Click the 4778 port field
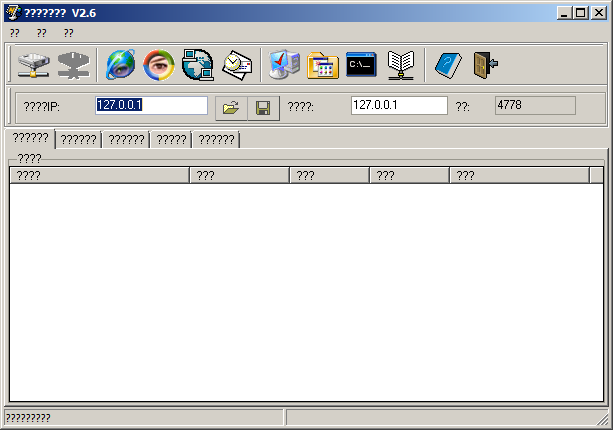The image size is (613, 430). click(x=535, y=105)
